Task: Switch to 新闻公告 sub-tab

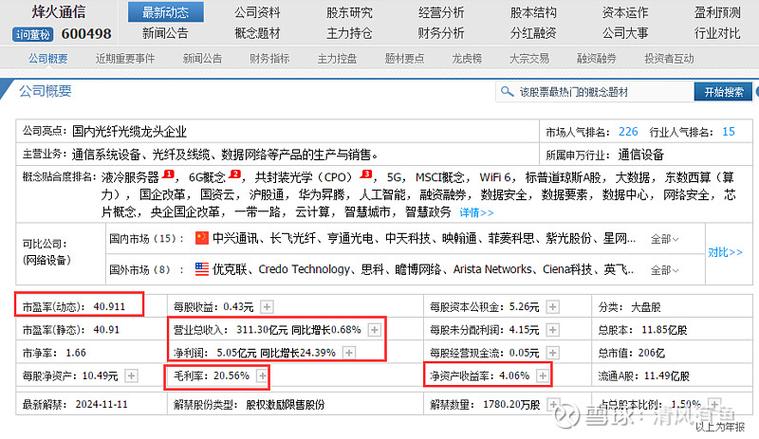Action: coord(202,59)
